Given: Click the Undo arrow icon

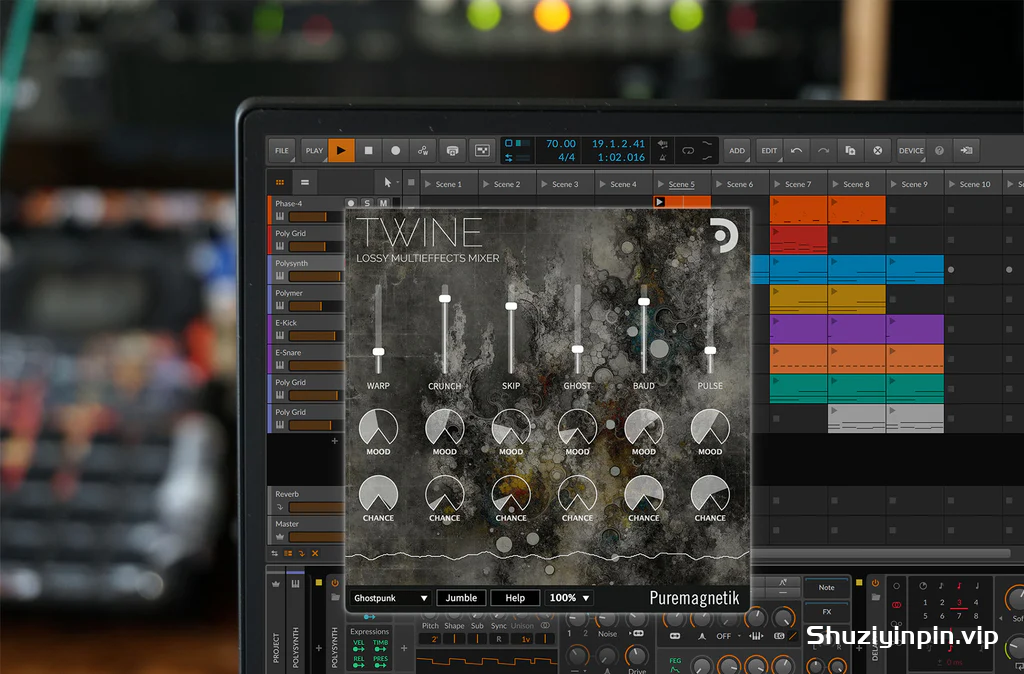Looking at the screenshot, I should 796,150.
